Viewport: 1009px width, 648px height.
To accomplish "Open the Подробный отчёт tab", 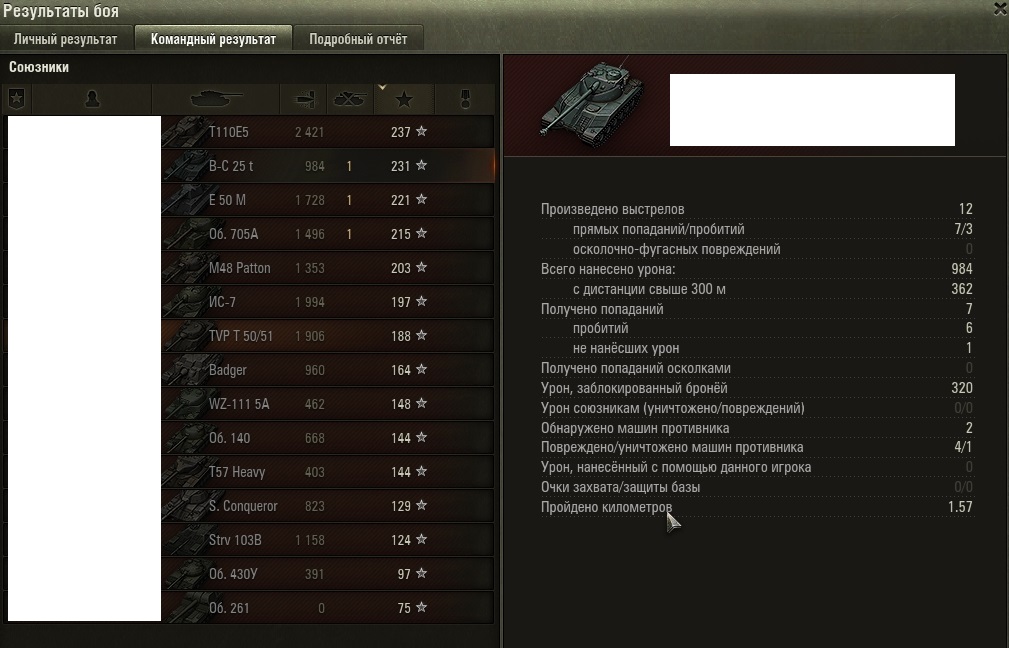I will (358, 39).
